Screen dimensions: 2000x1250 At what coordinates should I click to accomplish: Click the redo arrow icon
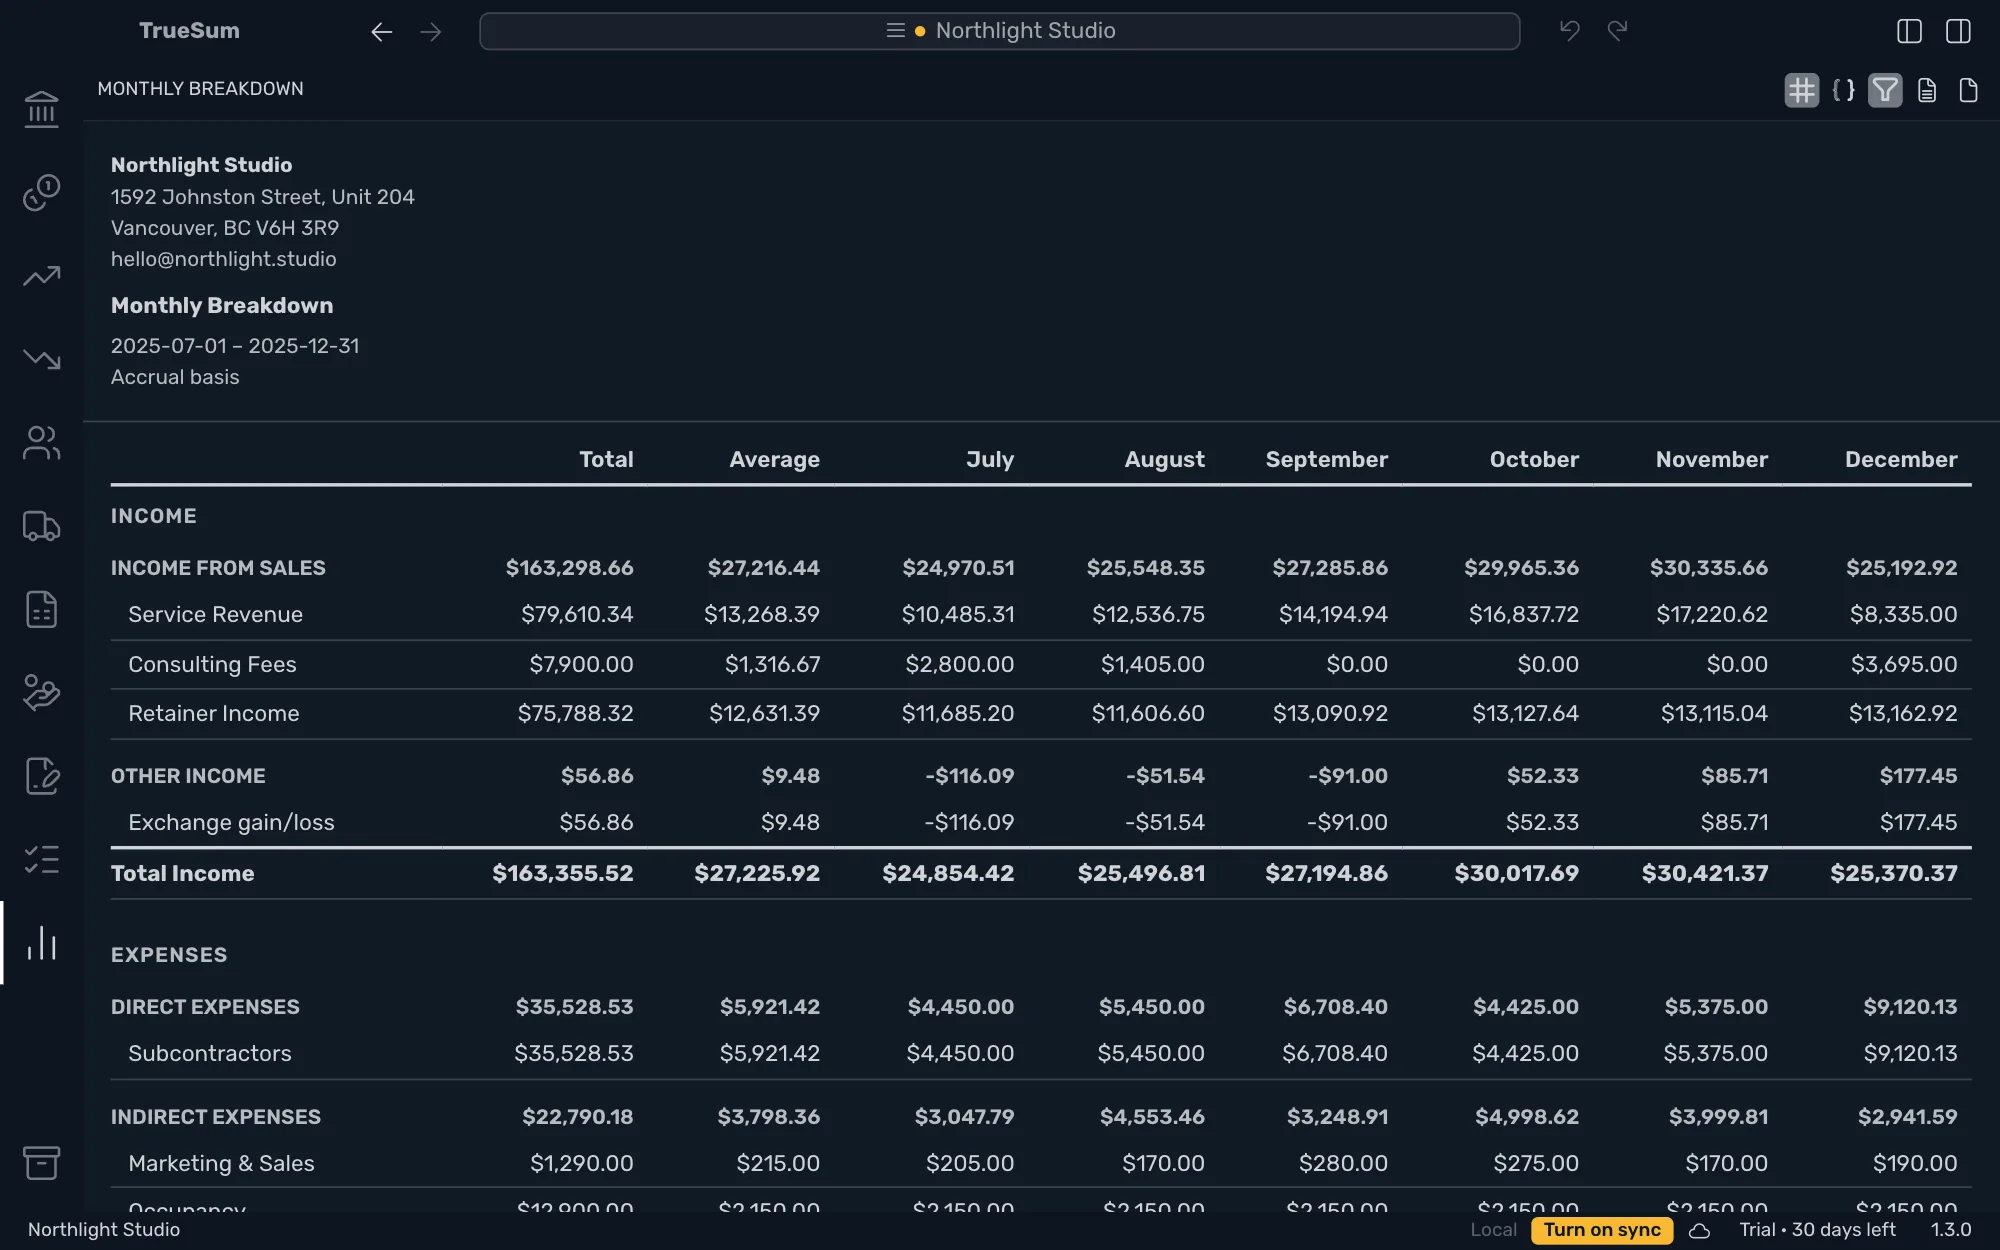pos(1618,31)
